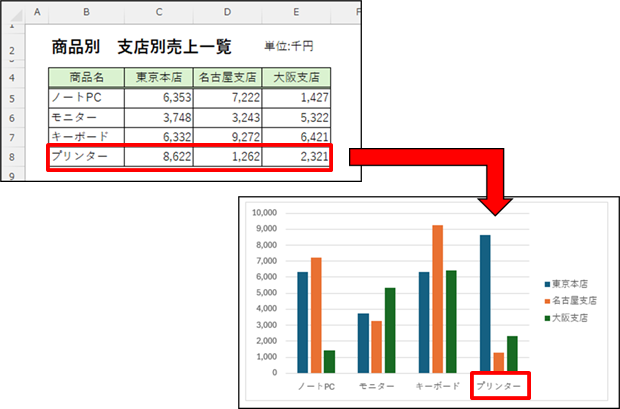Select column C header
Screen dimensions: 620x409
158,13
